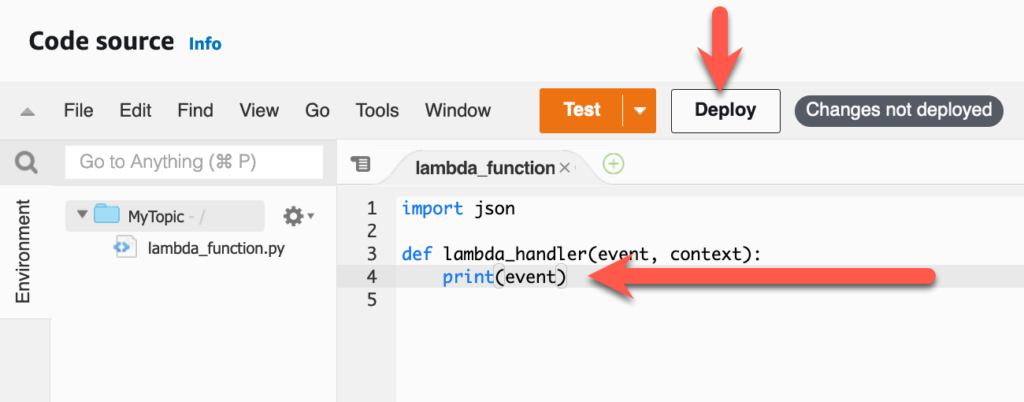Image resolution: width=1024 pixels, height=402 pixels.
Task: Select the lambda_function editor tab
Action: coord(484,168)
